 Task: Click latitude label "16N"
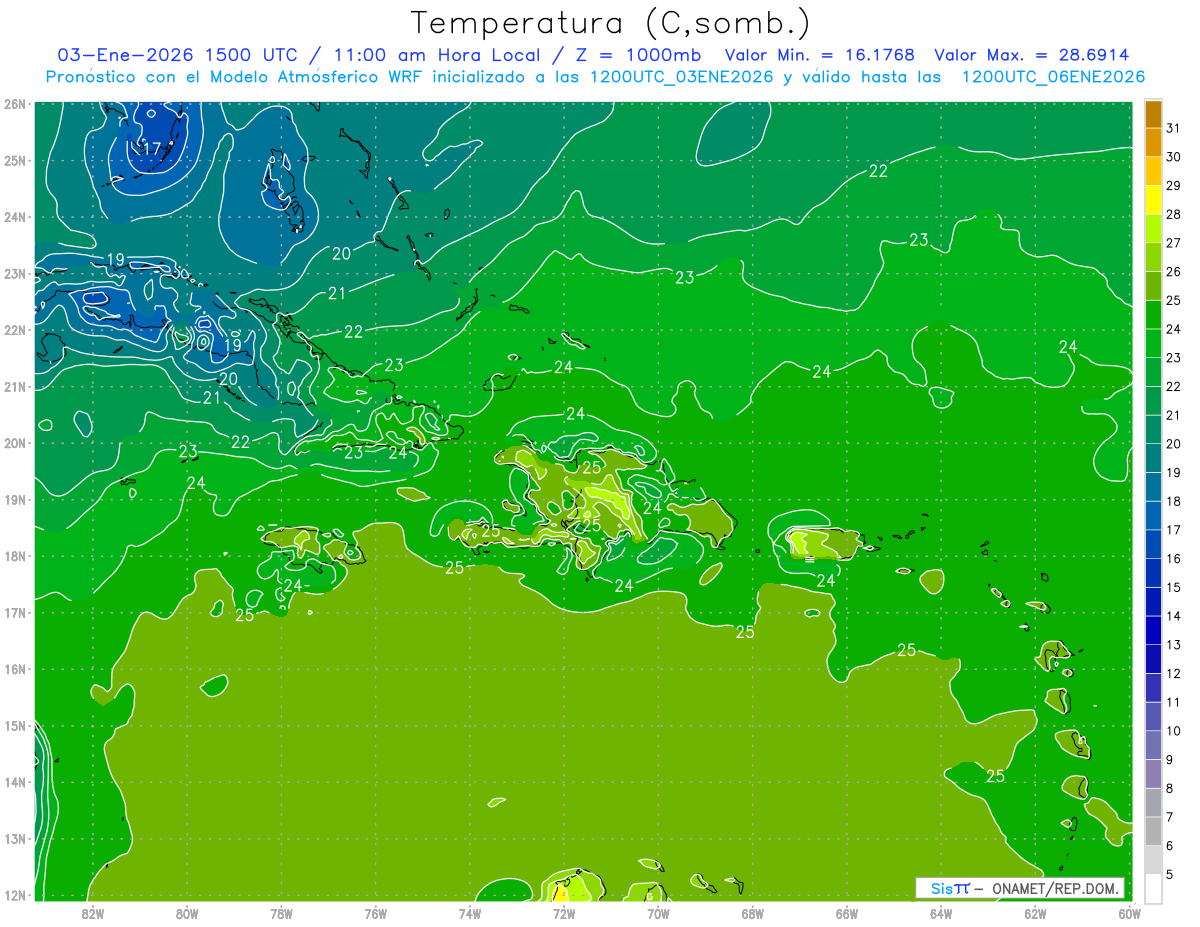(15, 669)
